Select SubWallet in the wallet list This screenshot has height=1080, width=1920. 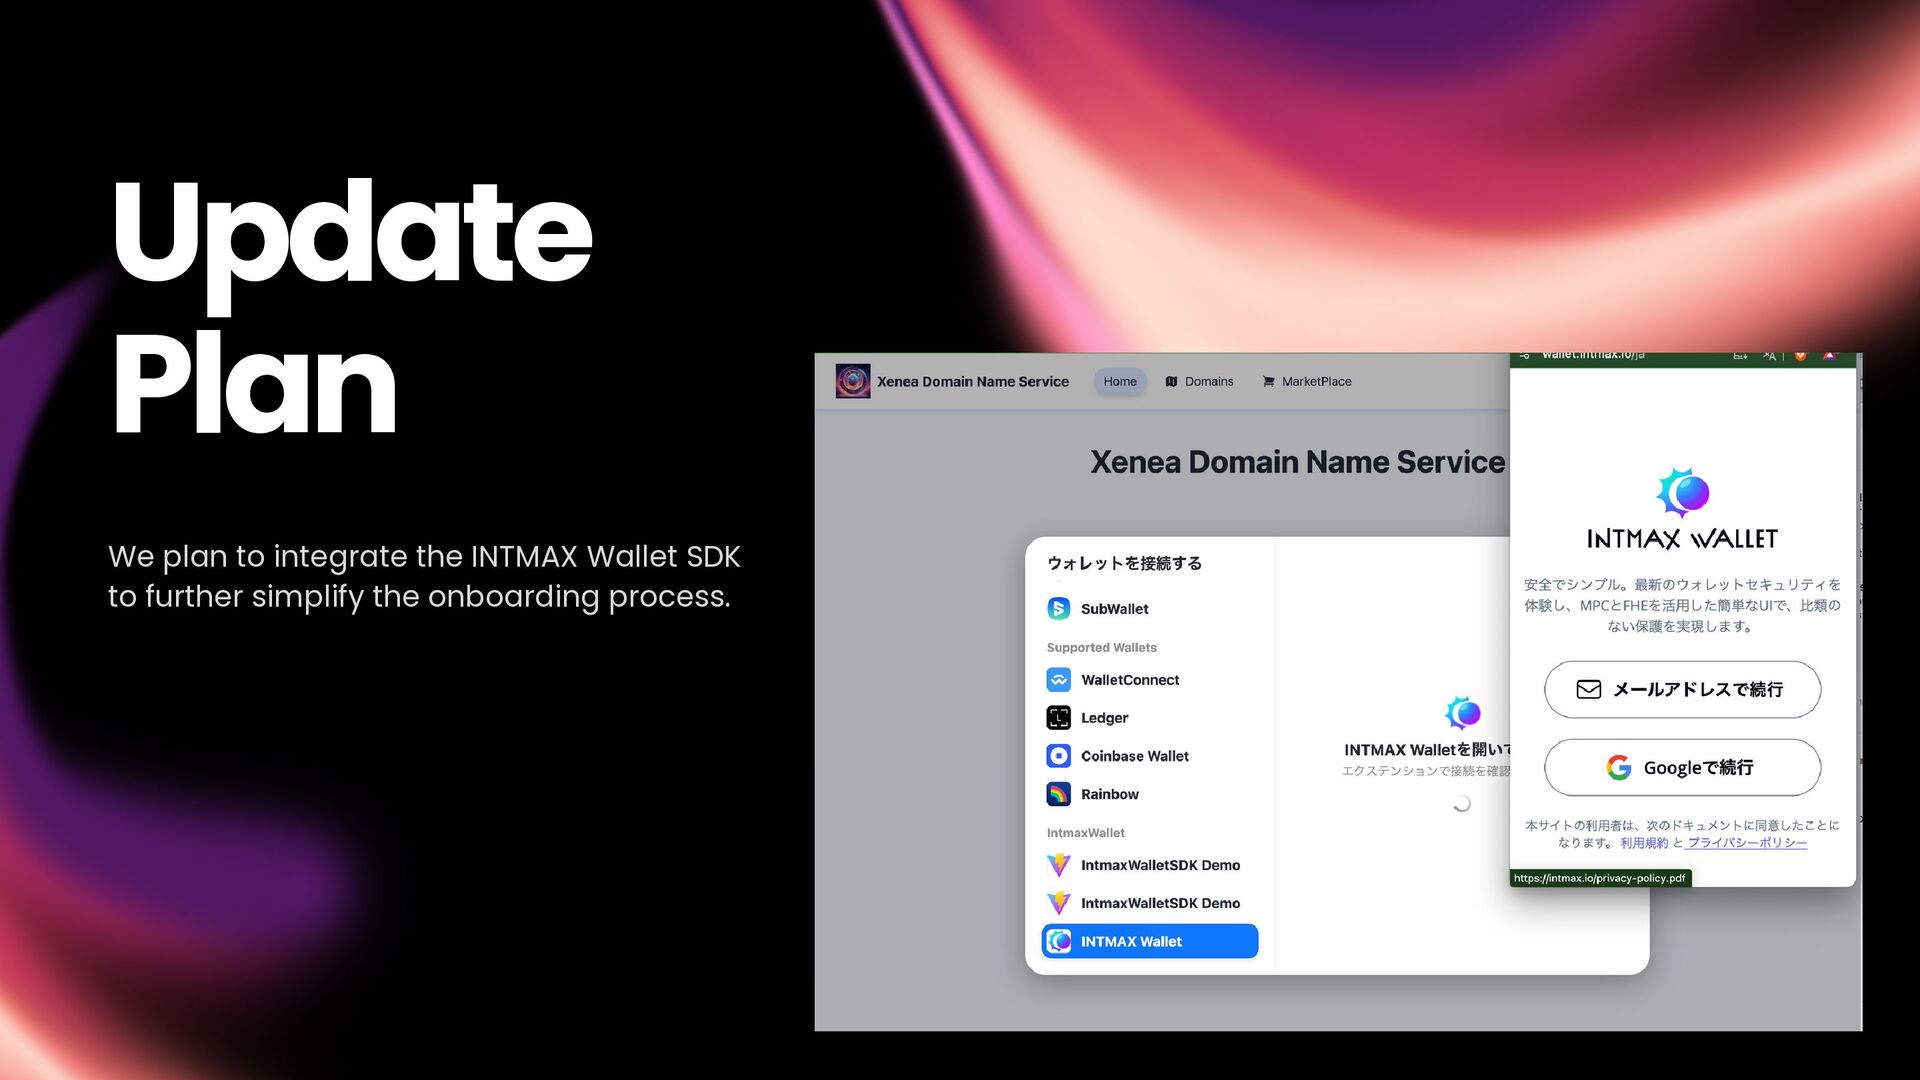tap(1150, 608)
